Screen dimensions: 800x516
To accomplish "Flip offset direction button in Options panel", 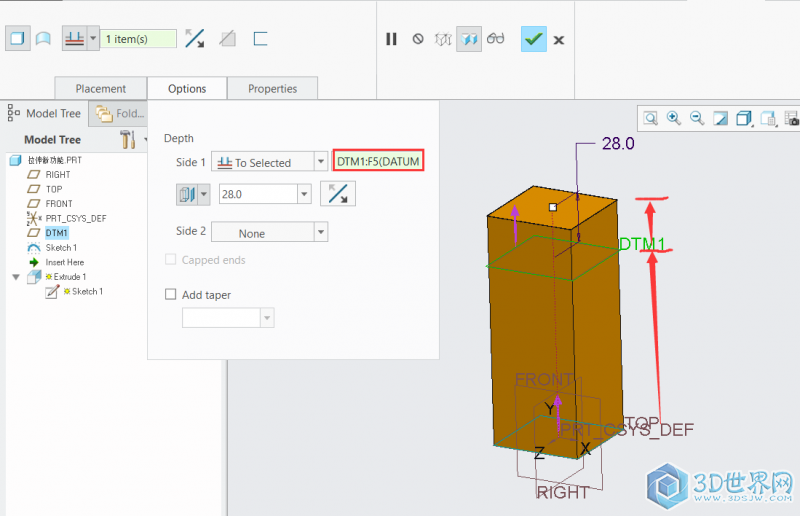I will [338, 194].
